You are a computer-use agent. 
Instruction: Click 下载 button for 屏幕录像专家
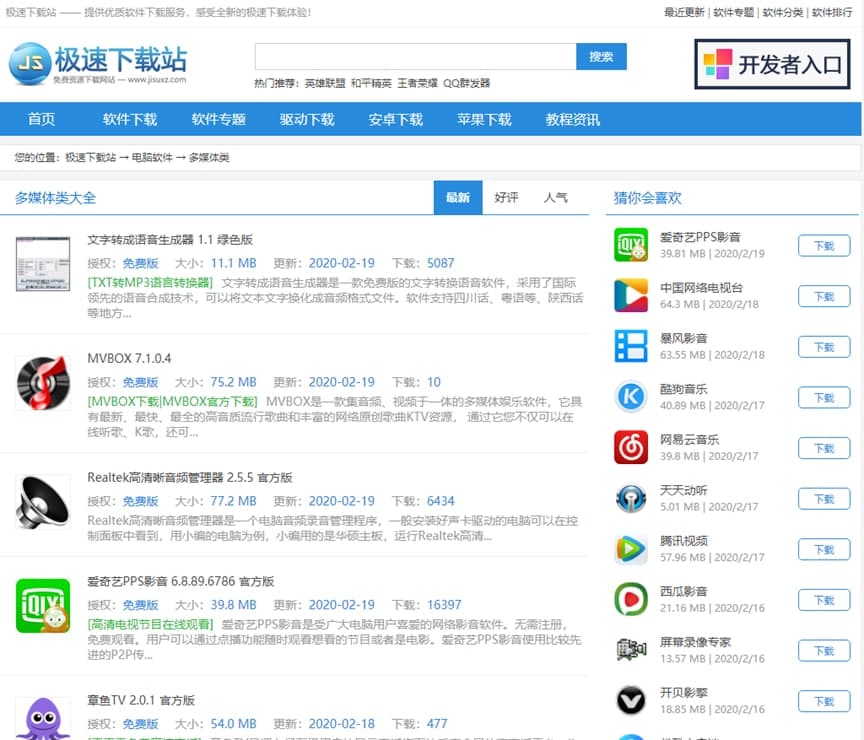coord(824,651)
